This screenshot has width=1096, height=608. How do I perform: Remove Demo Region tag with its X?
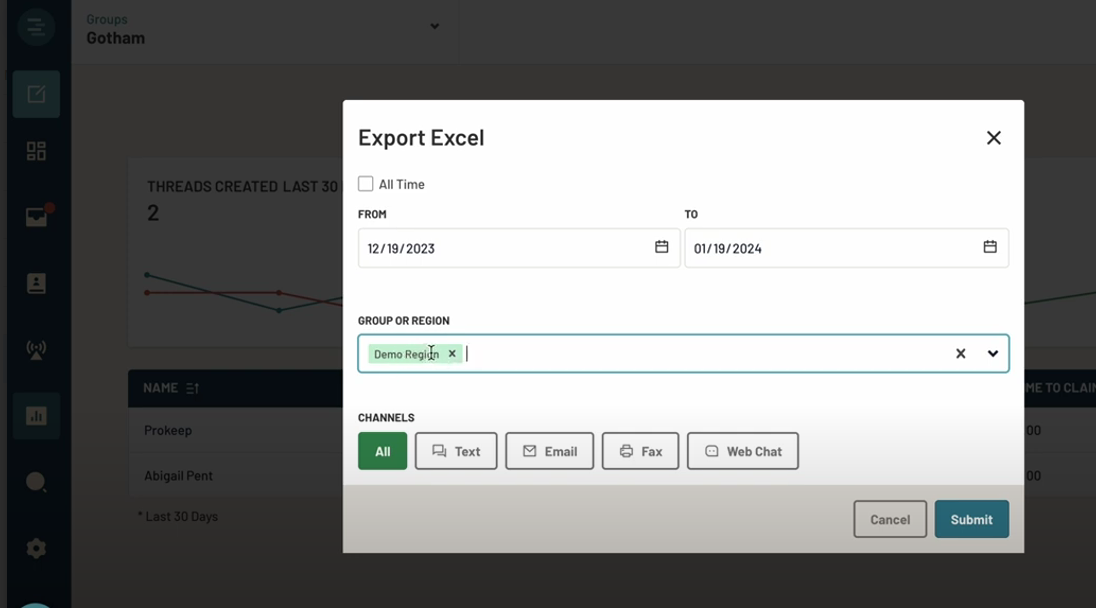tap(452, 353)
